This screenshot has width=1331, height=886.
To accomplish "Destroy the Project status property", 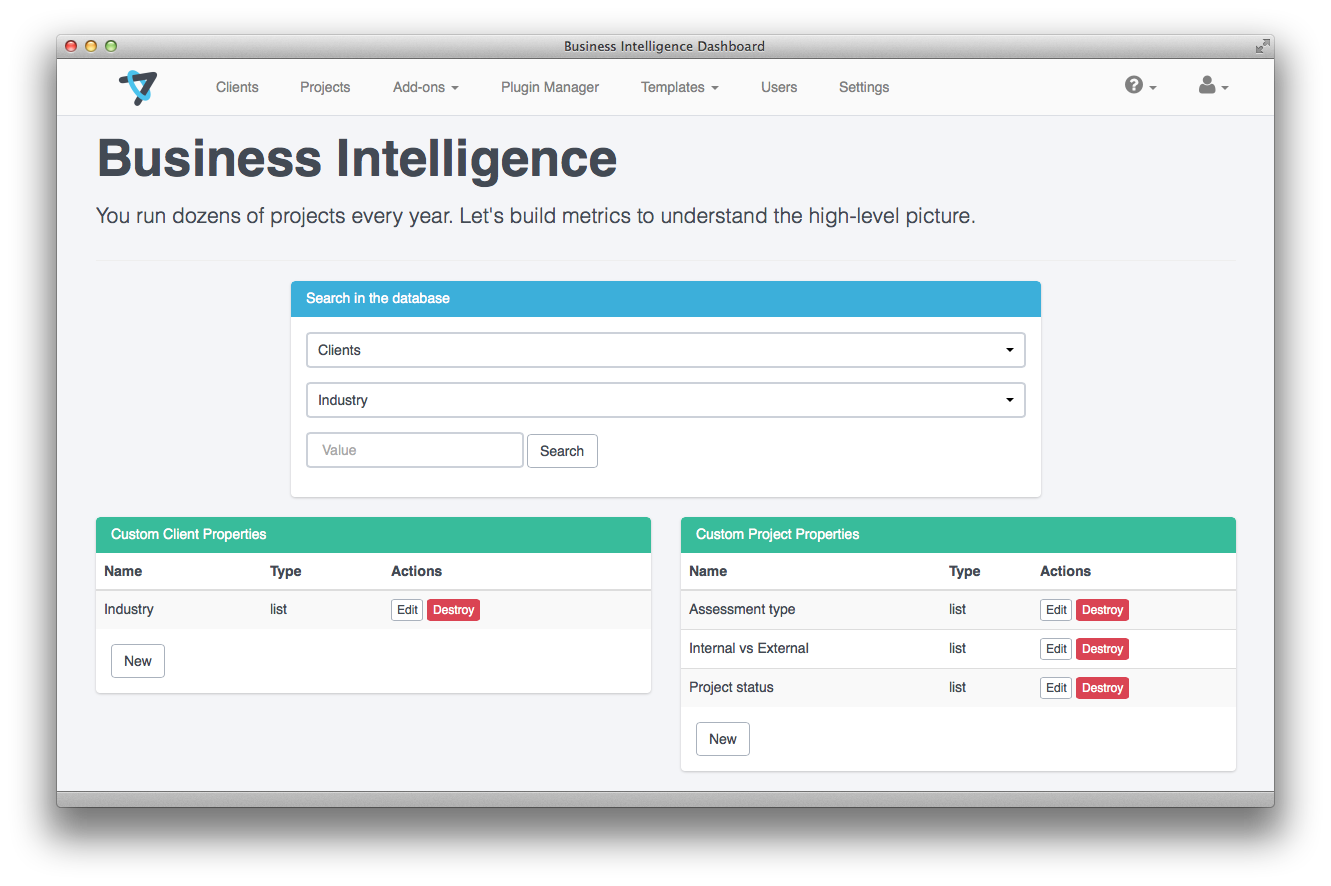I will tap(1102, 688).
